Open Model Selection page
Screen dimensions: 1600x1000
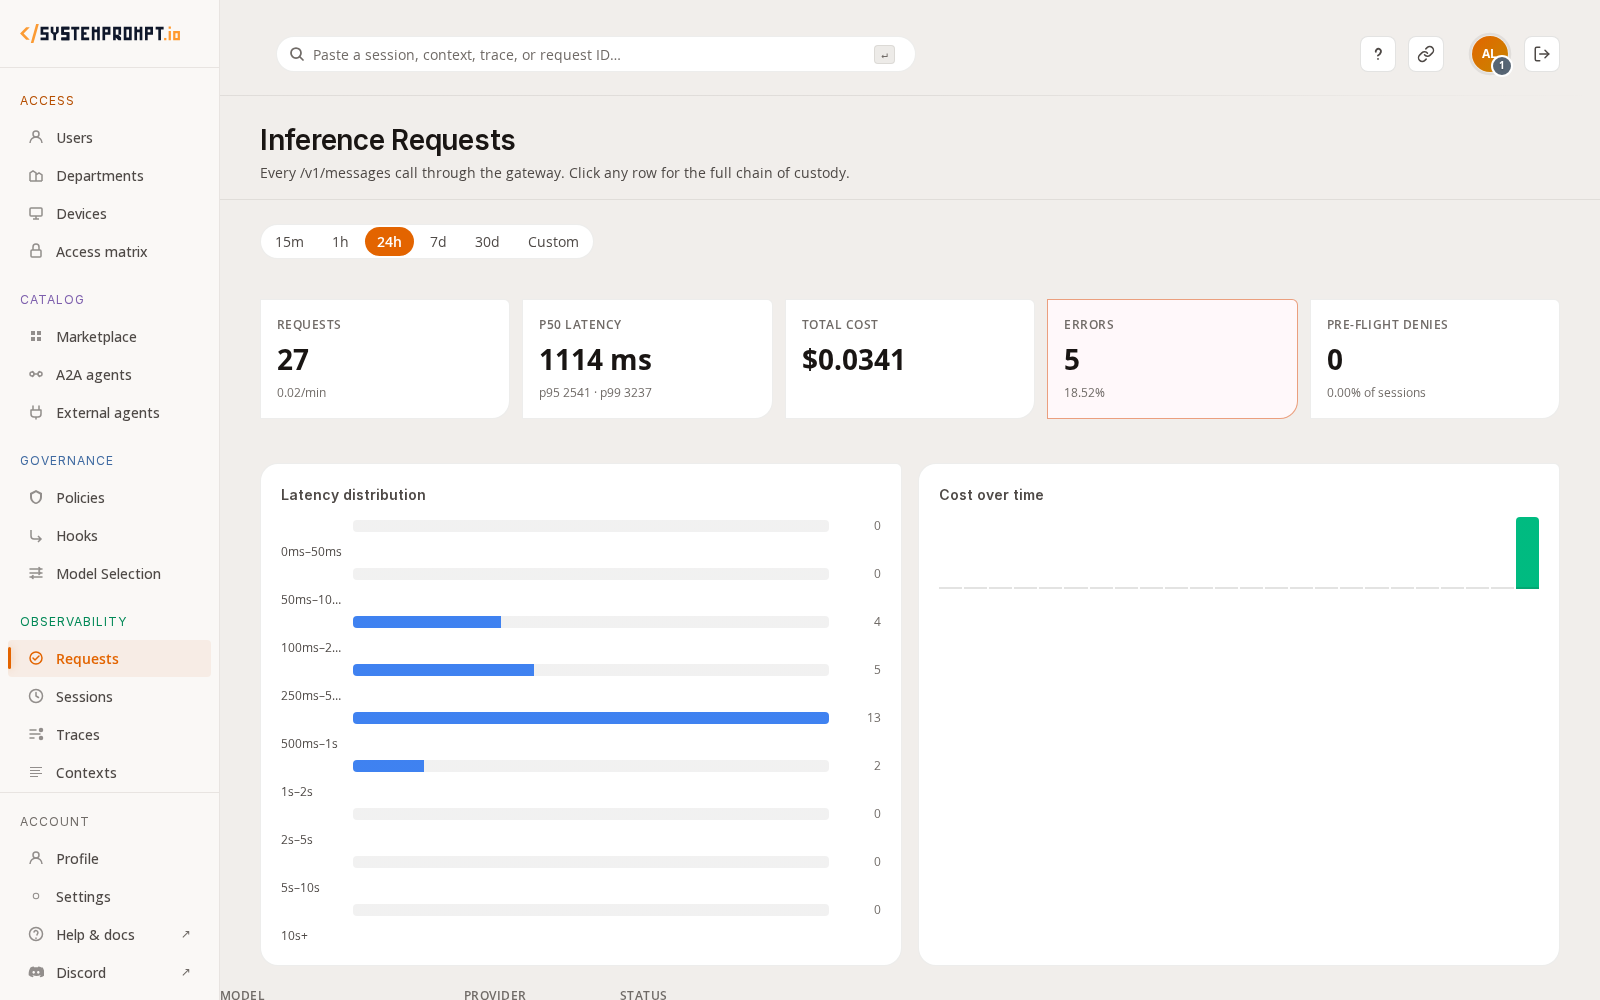click(x=110, y=574)
